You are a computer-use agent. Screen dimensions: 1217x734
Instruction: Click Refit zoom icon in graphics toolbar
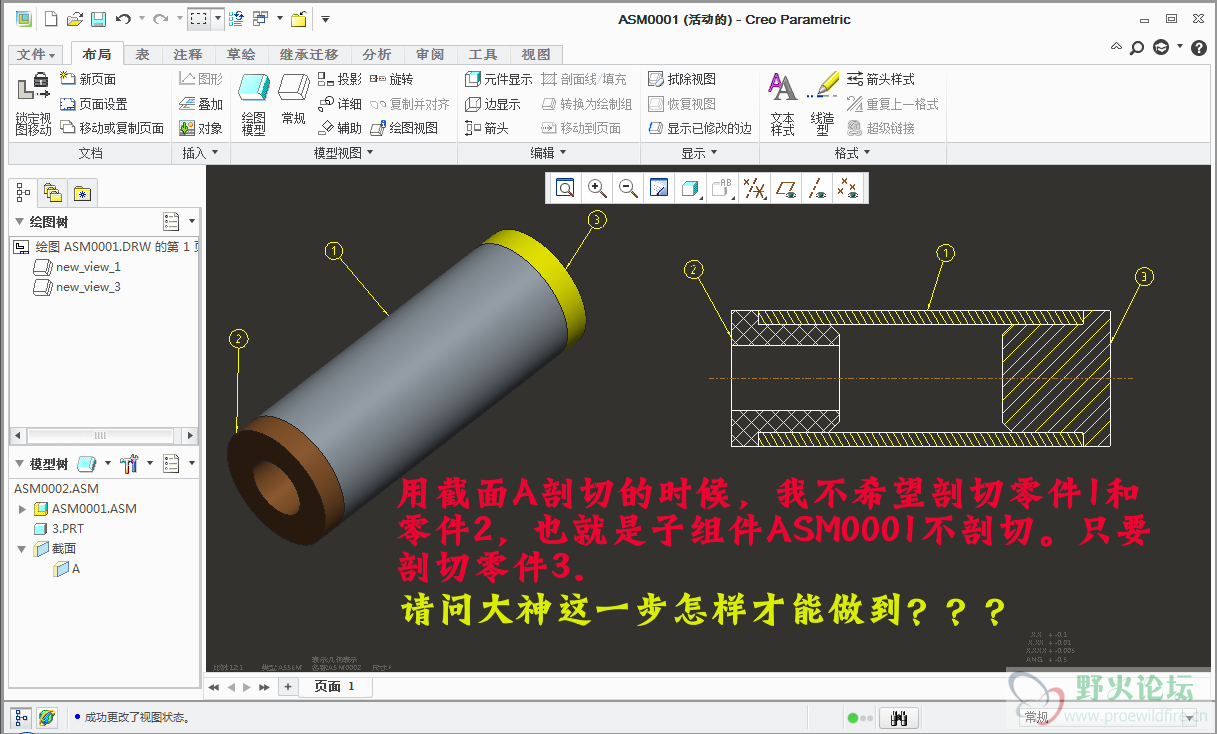(x=565, y=188)
